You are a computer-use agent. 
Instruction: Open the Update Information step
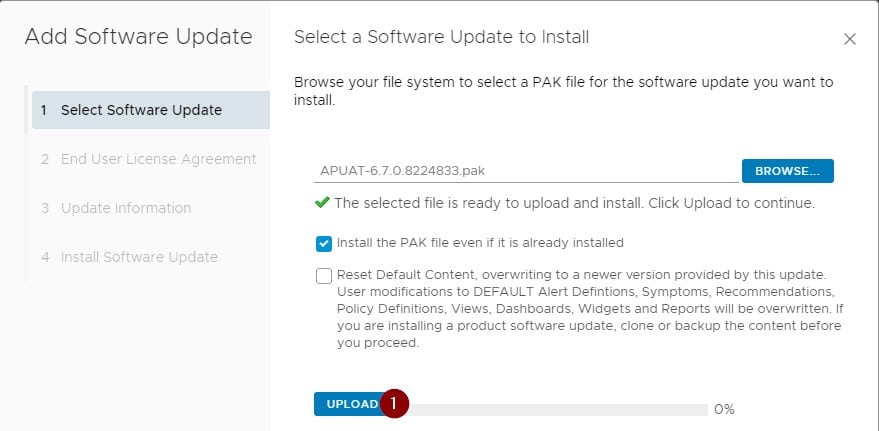pyautogui.click(x=125, y=208)
